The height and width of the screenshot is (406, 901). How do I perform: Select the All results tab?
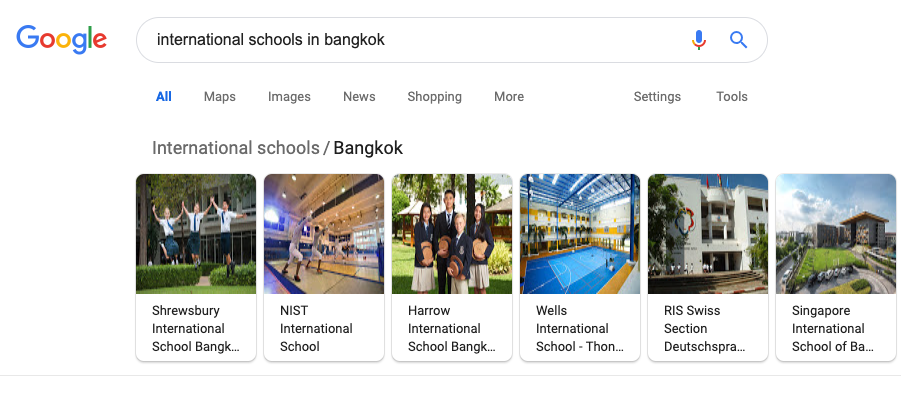pyautogui.click(x=164, y=96)
